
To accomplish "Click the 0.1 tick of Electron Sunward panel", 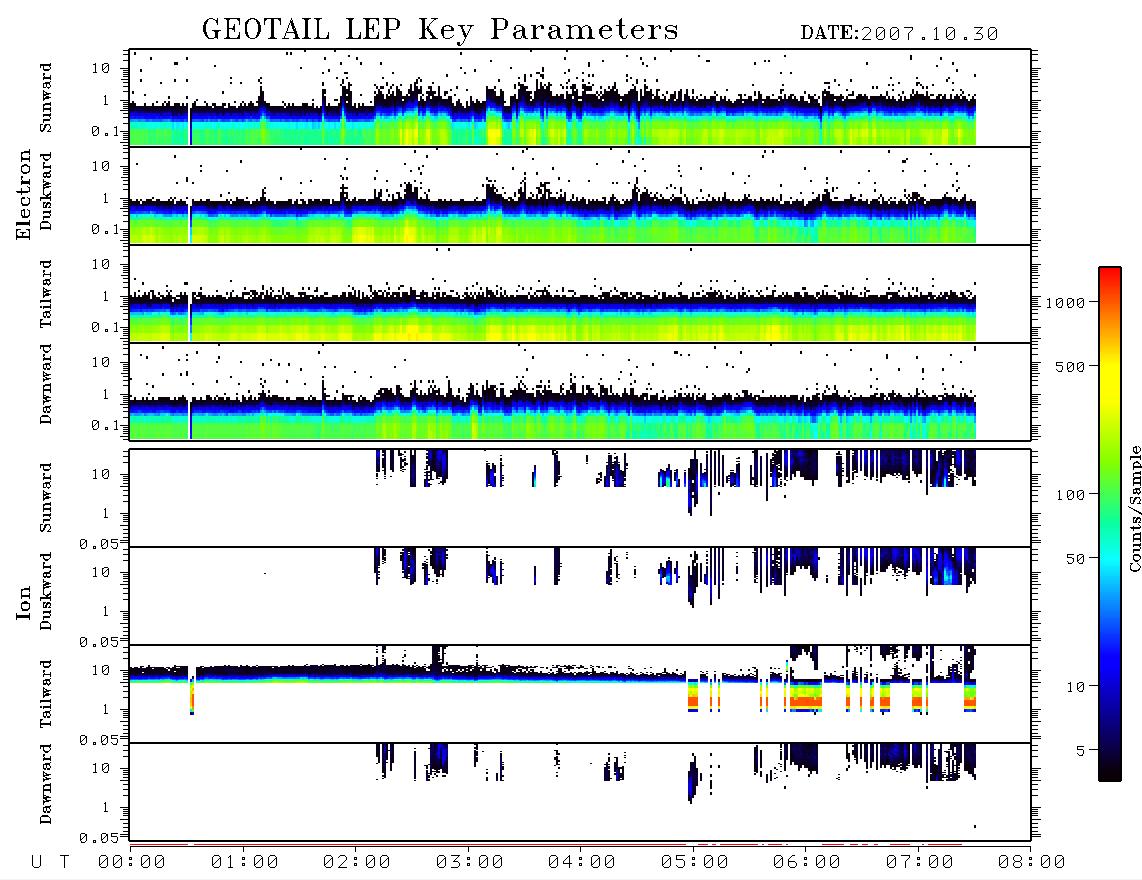I will (x=106, y=131).
